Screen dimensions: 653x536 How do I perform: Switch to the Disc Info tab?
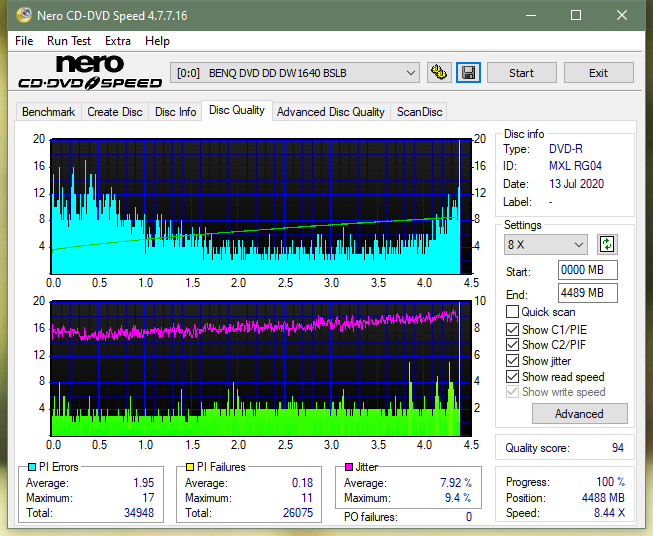click(175, 112)
